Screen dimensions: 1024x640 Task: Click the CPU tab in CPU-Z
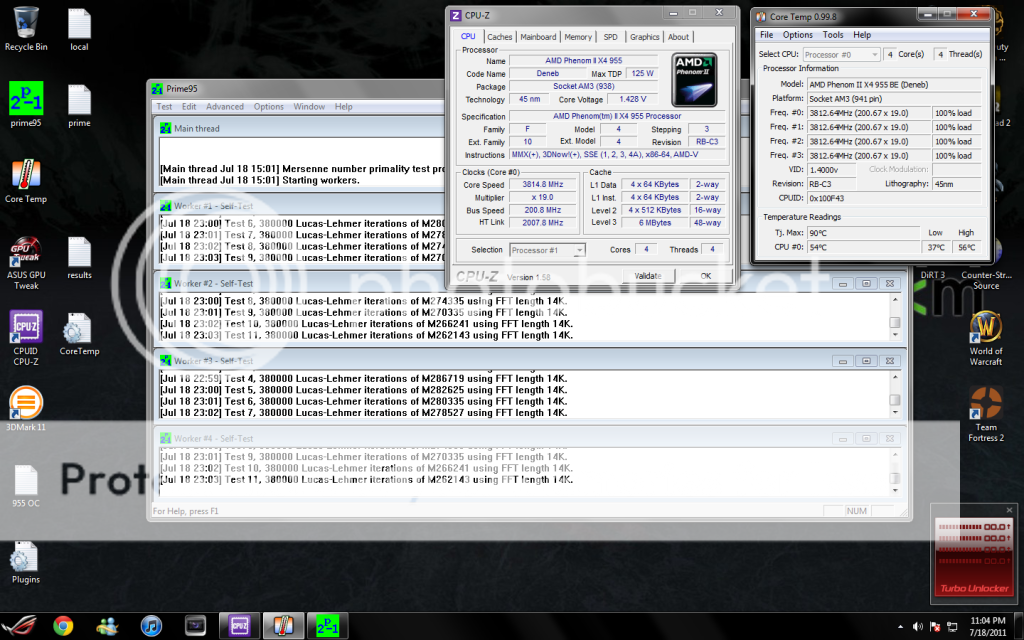coord(468,37)
